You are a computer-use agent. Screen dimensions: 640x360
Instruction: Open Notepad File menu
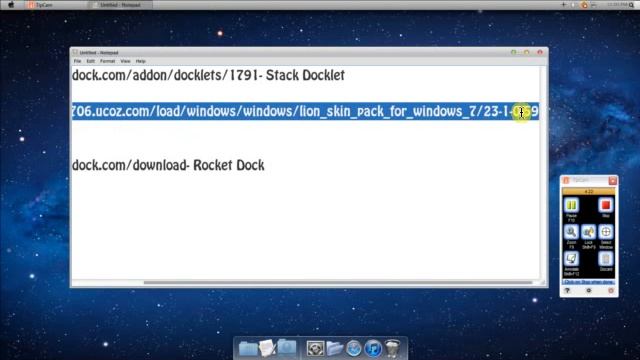coord(77,61)
